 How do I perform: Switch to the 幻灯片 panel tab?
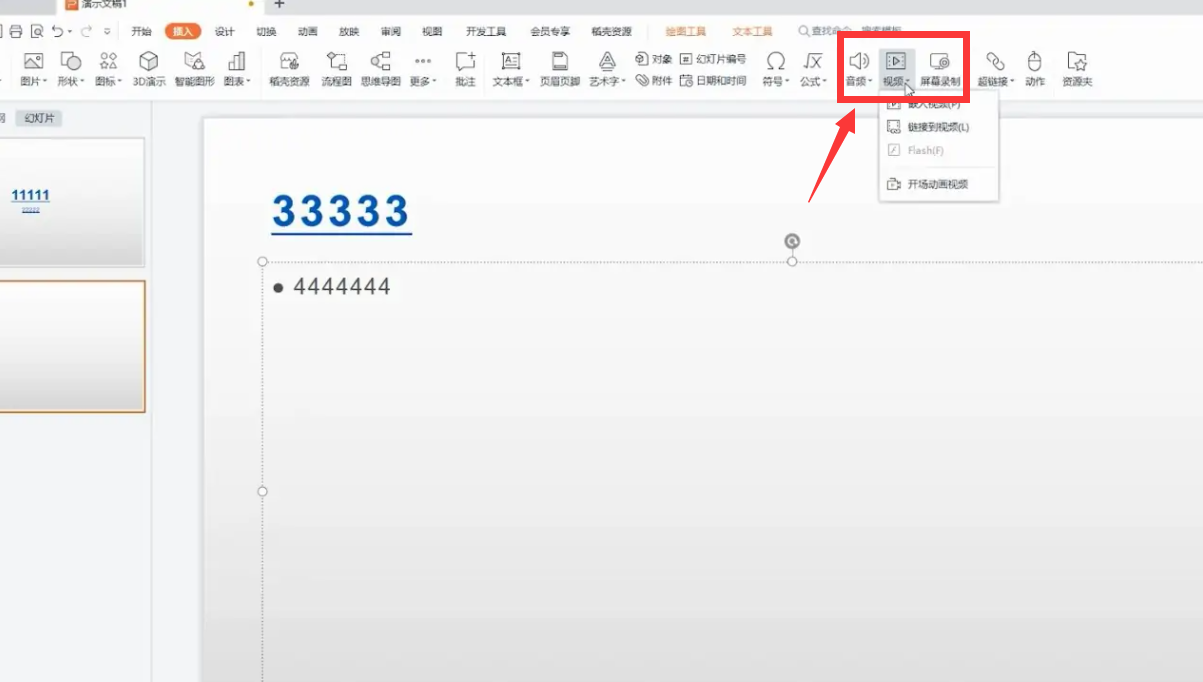[39, 118]
